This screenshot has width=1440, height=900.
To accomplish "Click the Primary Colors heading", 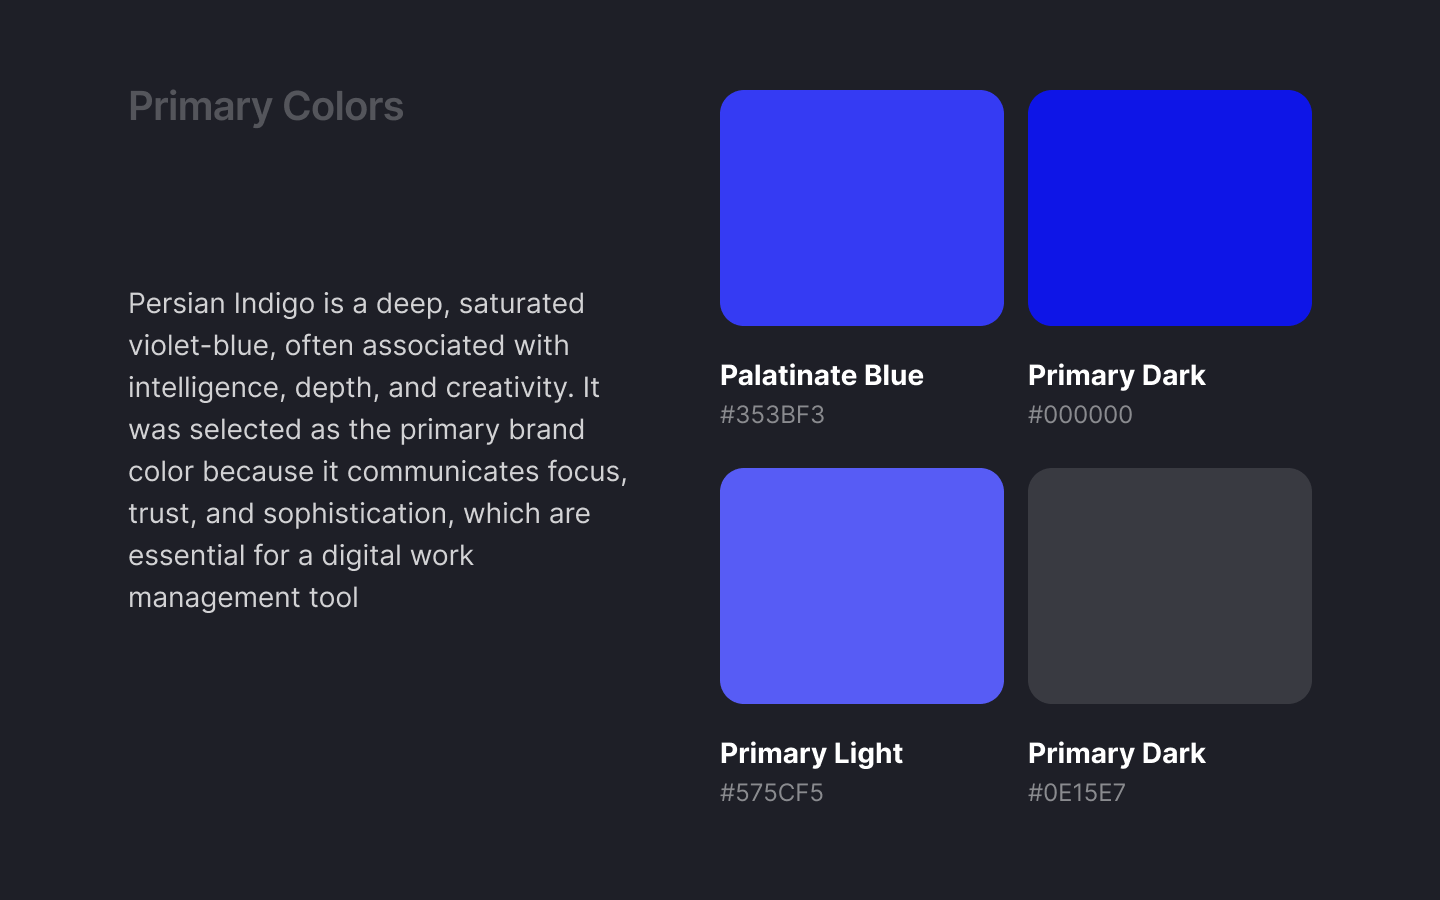I will pos(266,106).
